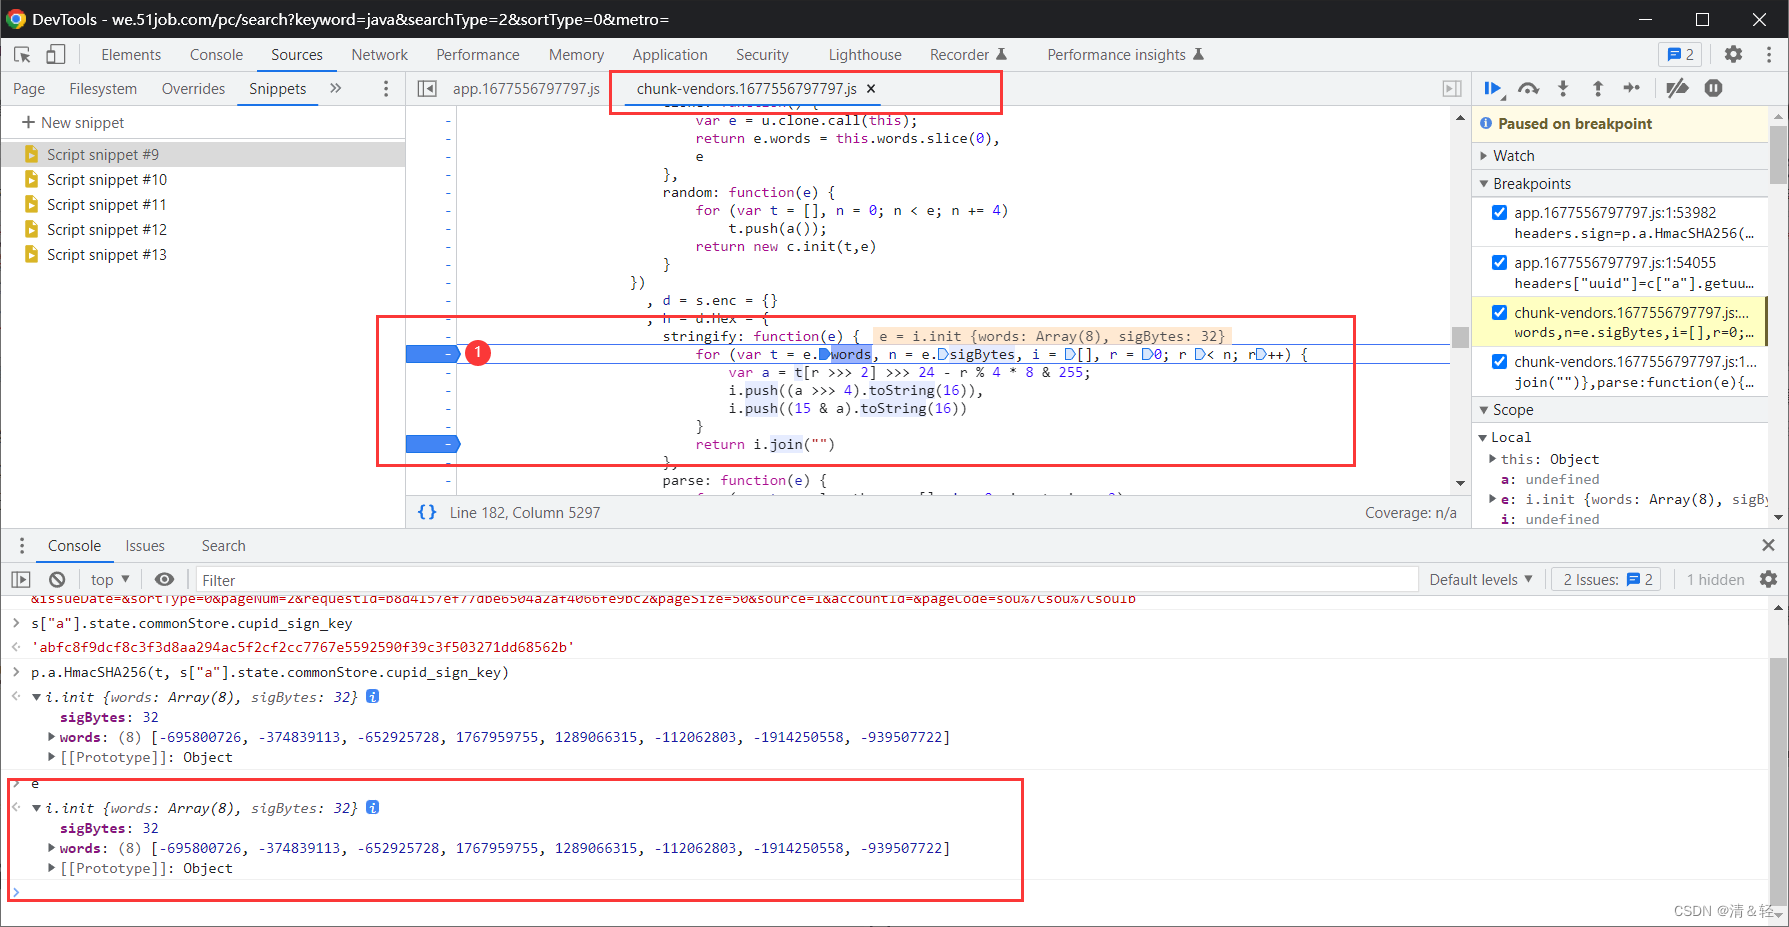Click the Step over function icon
Viewport: 1789px width, 927px height.
coord(1528,89)
